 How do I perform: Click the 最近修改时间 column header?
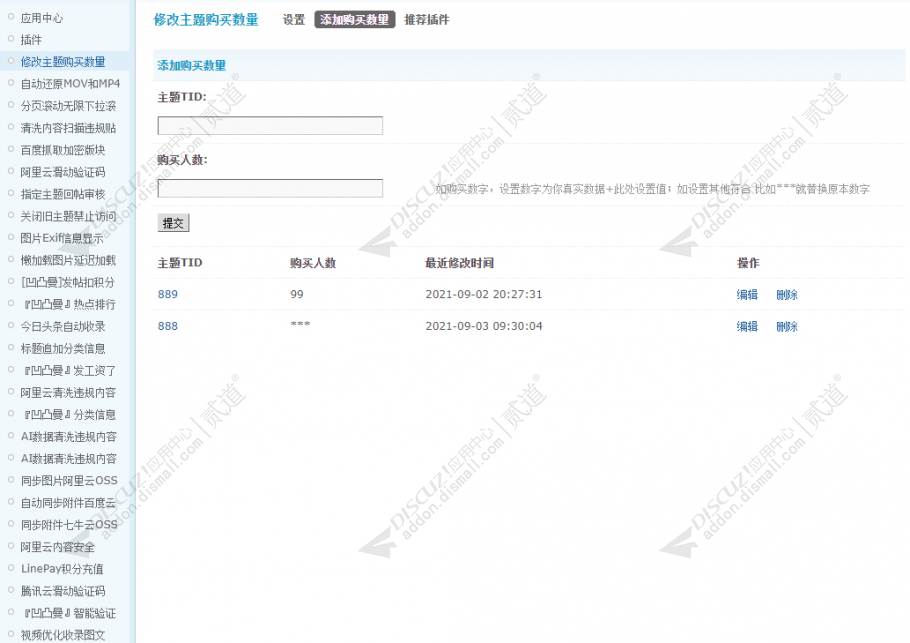[460, 263]
